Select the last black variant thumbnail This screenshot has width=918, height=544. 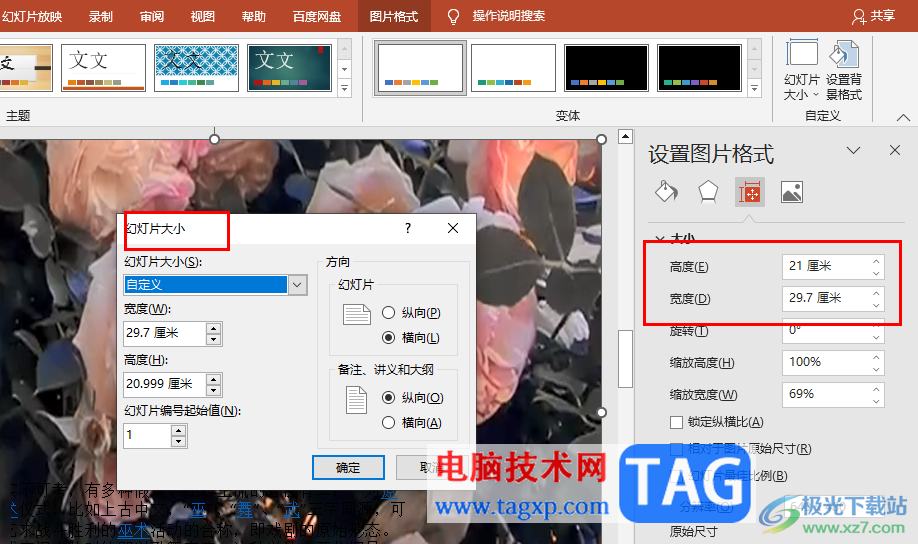pyautogui.click(x=699, y=68)
